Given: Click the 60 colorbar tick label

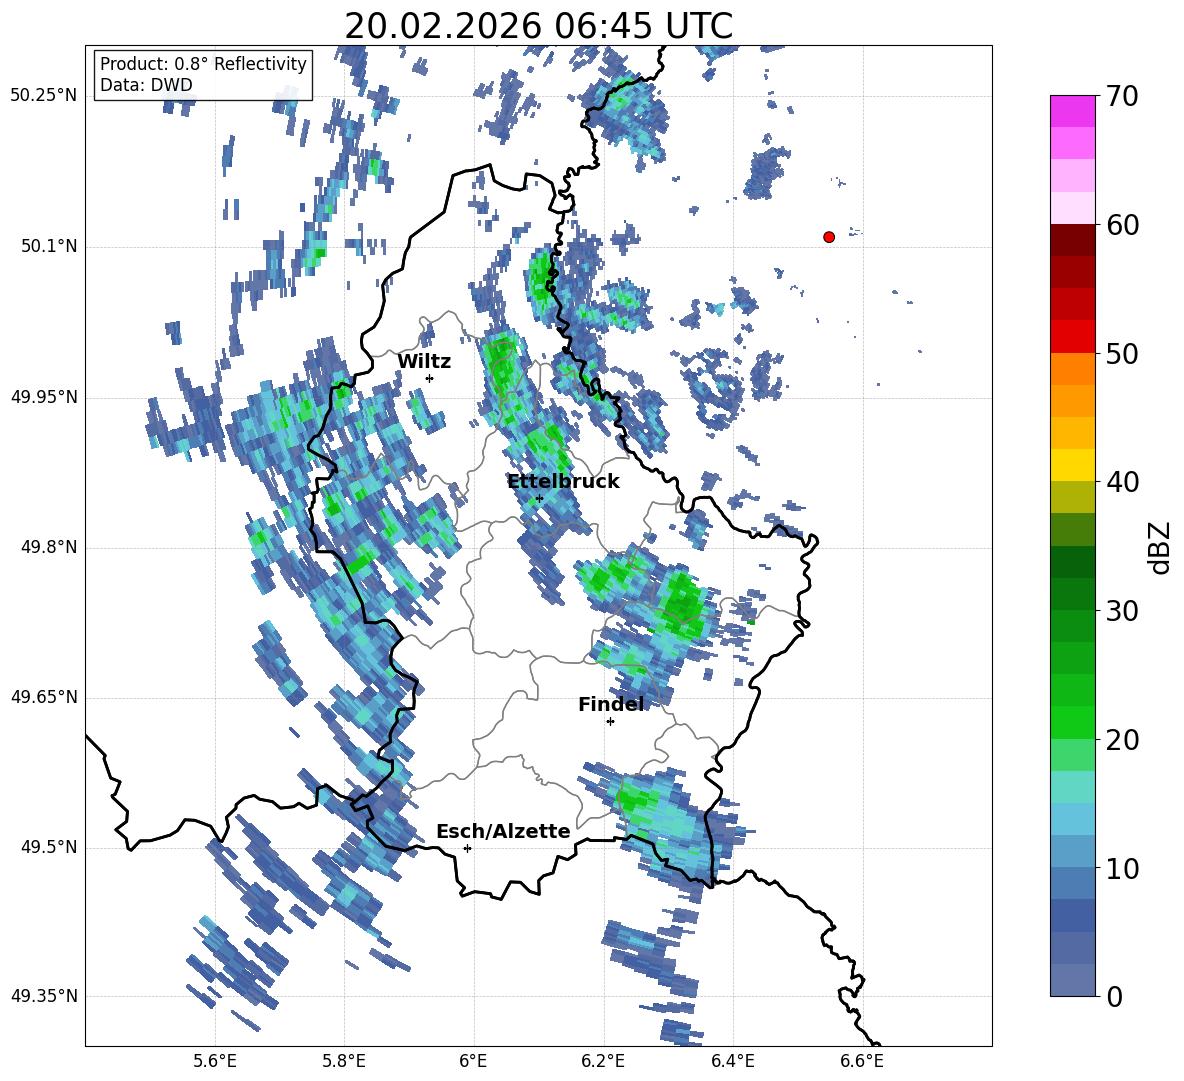Looking at the screenshot, I should pos(1122,225).
